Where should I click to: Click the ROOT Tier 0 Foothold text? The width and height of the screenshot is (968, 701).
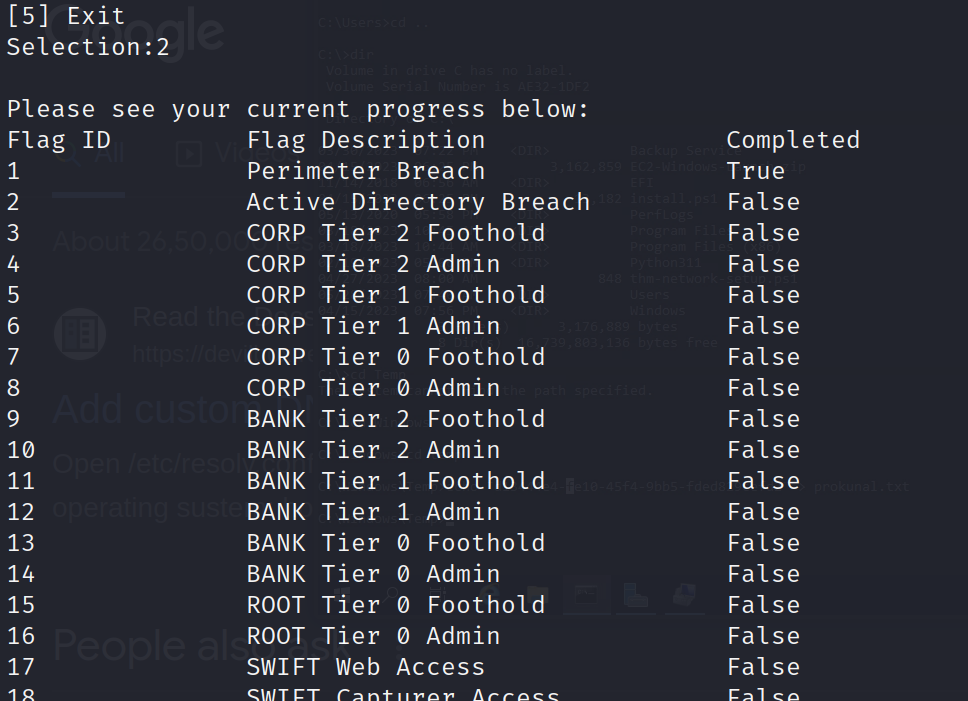point(396,605)
